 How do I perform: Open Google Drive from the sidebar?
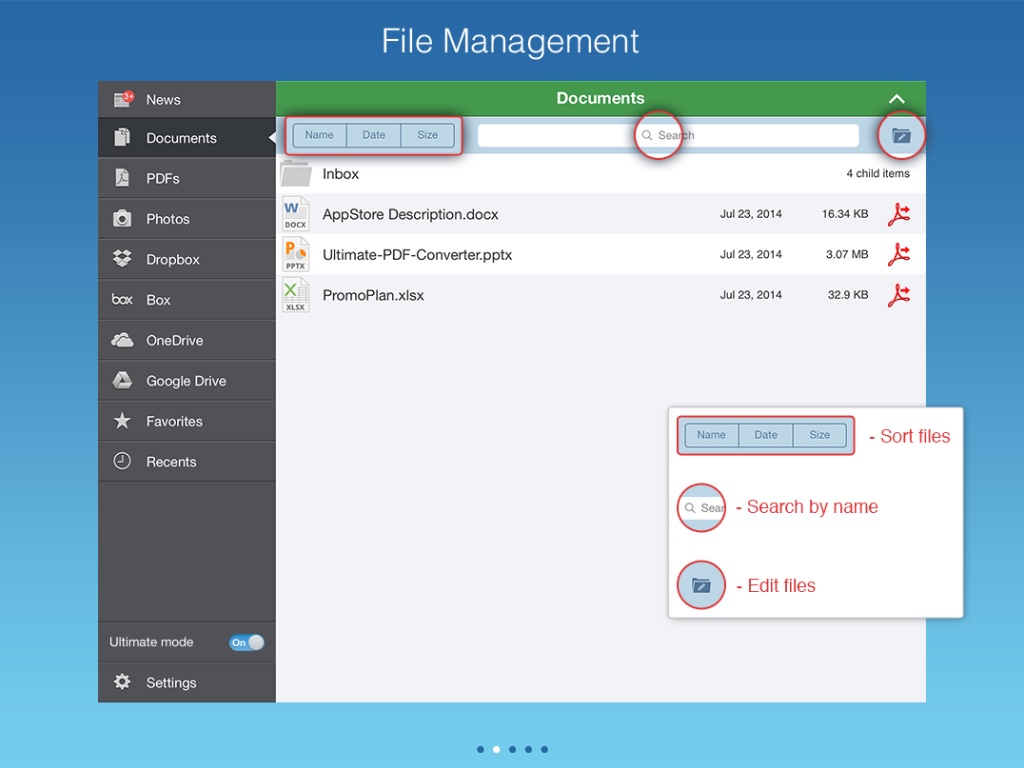[185, 381]
